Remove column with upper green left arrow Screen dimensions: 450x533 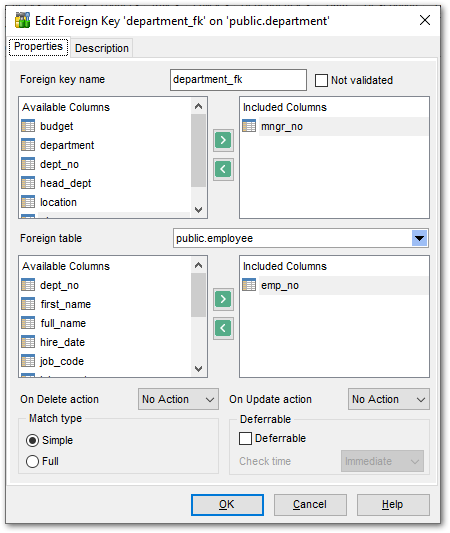(x=223, y=169)
